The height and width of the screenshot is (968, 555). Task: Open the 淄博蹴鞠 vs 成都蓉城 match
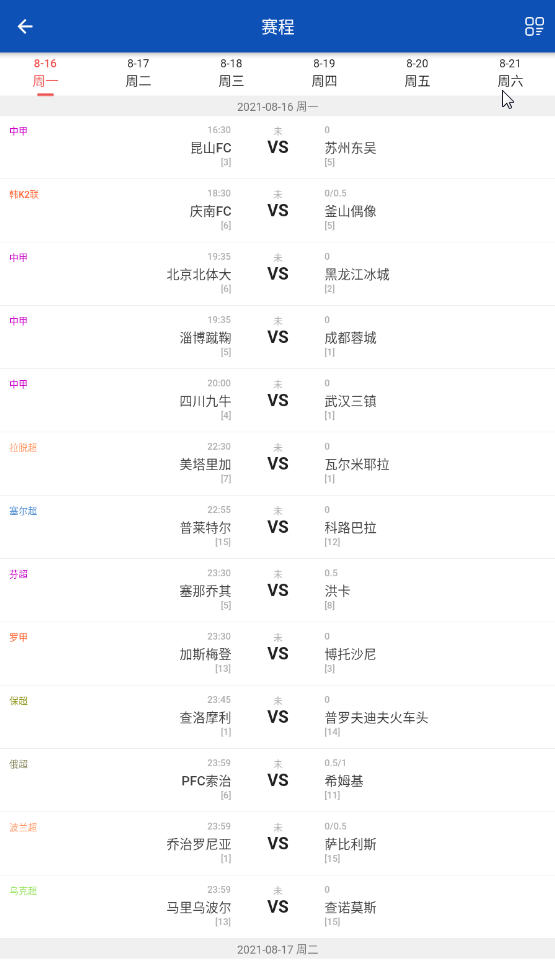point(277,338)
